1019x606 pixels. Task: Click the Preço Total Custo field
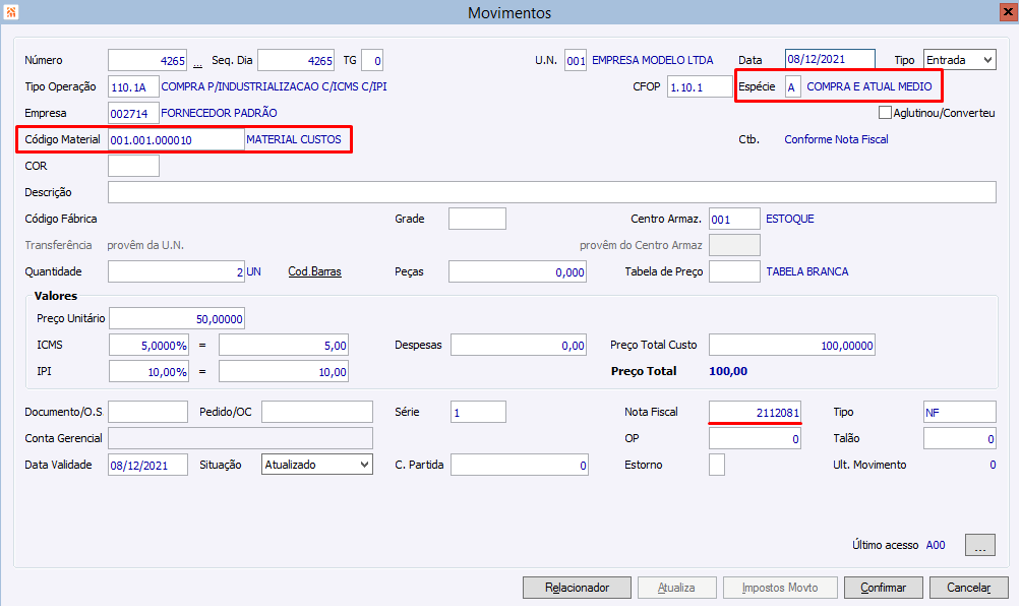coord(792,345)
